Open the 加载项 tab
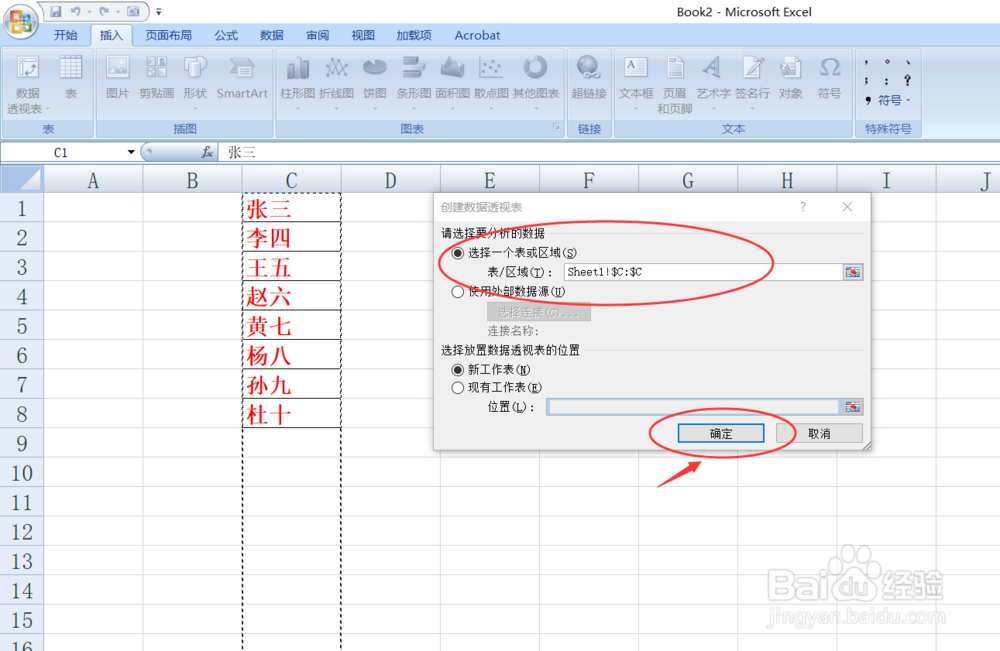 (414, 35)
